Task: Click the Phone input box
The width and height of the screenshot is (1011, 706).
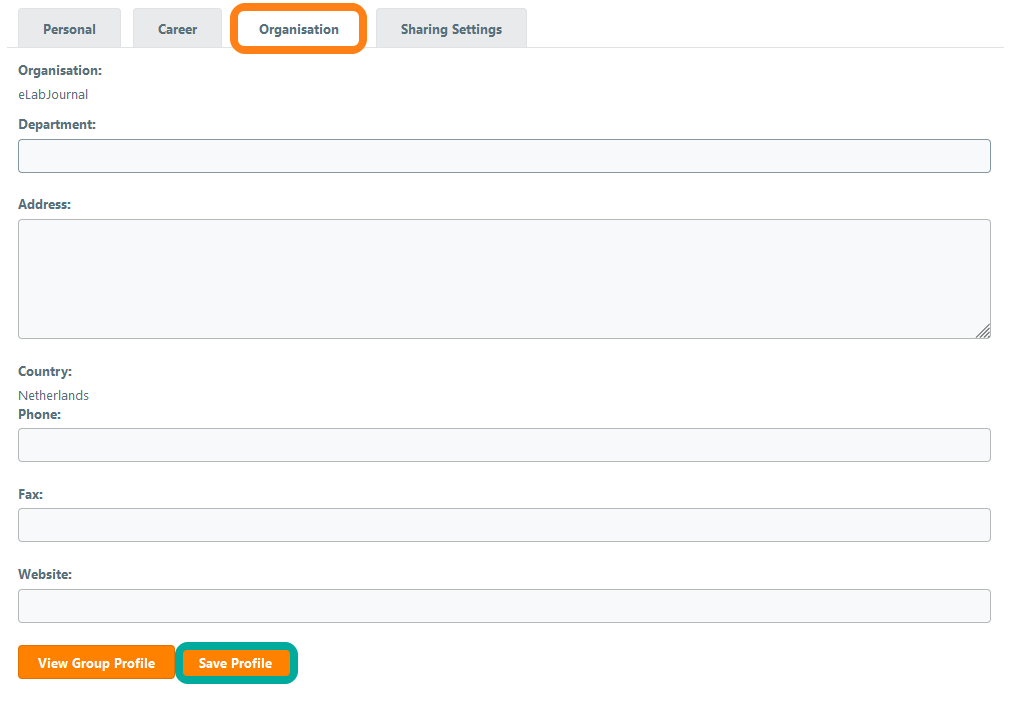Action: 504,445
